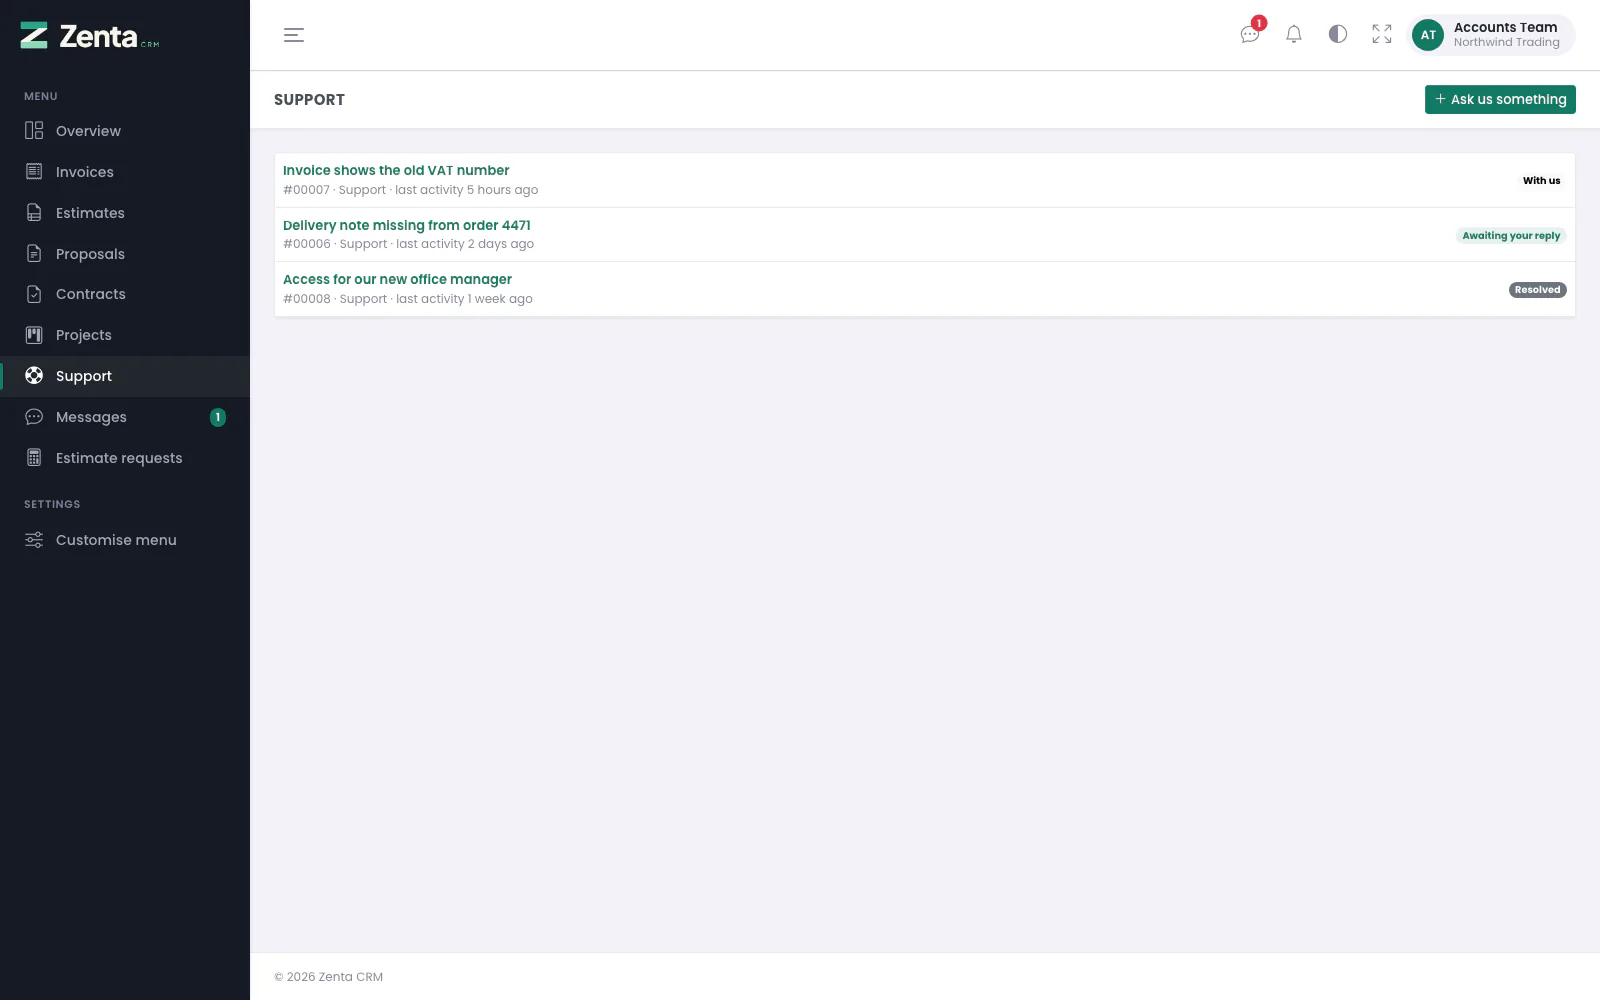The image size is (1600, 1000).
Task: Open Messages label in the sidebar
Action: click(x=91, y=417)
